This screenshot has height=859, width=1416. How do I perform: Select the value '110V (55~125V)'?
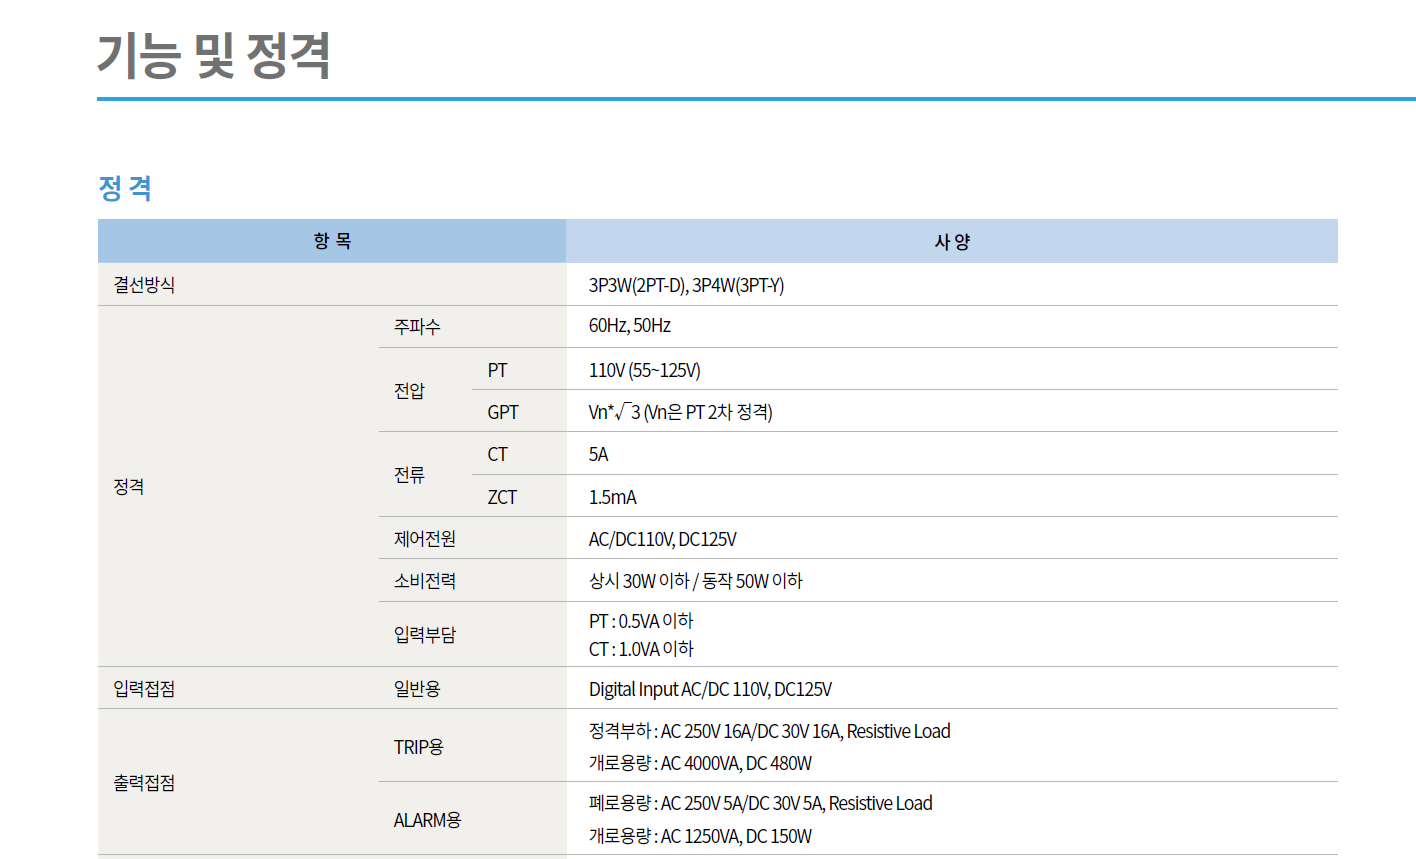[644, 370]
